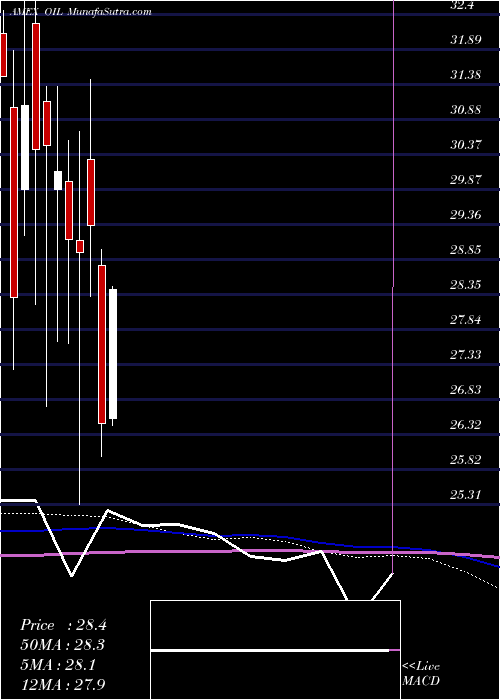The height and width of the screenshot is (700, 500).
Task: Select the 26.32 price axis label
Action: (466, 425)
